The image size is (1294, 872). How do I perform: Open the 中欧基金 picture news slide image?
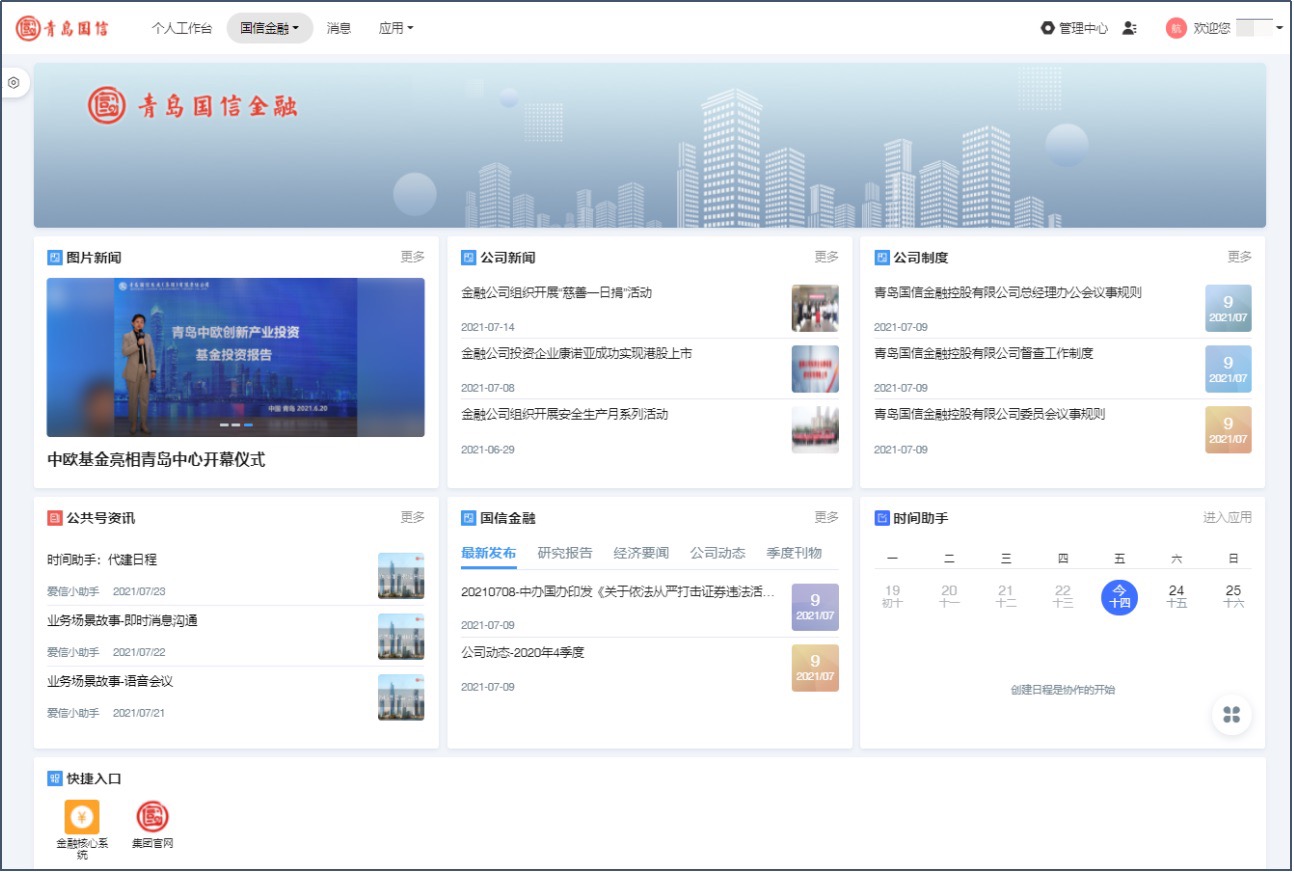[236, 357]
